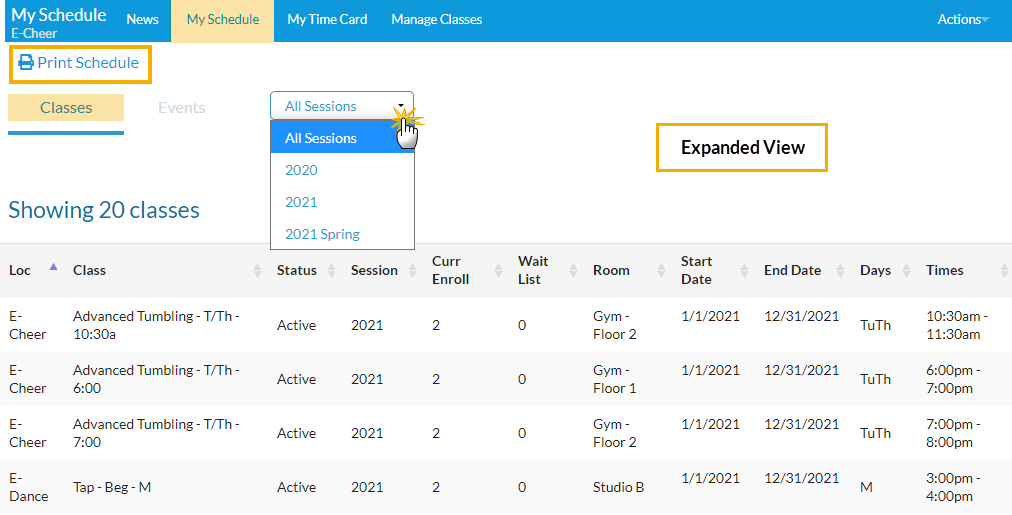Viewport: 1012px width, 515px height.
Task: Open the Actions menu in the header
Action: point(962,20)
